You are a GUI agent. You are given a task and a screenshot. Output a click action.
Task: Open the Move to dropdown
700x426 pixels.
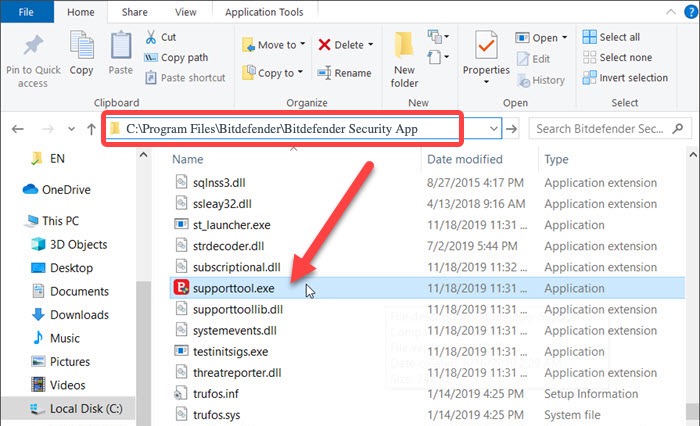(x=273, y=45)
